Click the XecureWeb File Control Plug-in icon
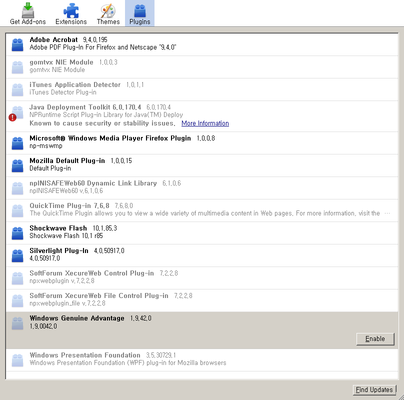Viewport: 404px width, 400px height. coord(17,300)
